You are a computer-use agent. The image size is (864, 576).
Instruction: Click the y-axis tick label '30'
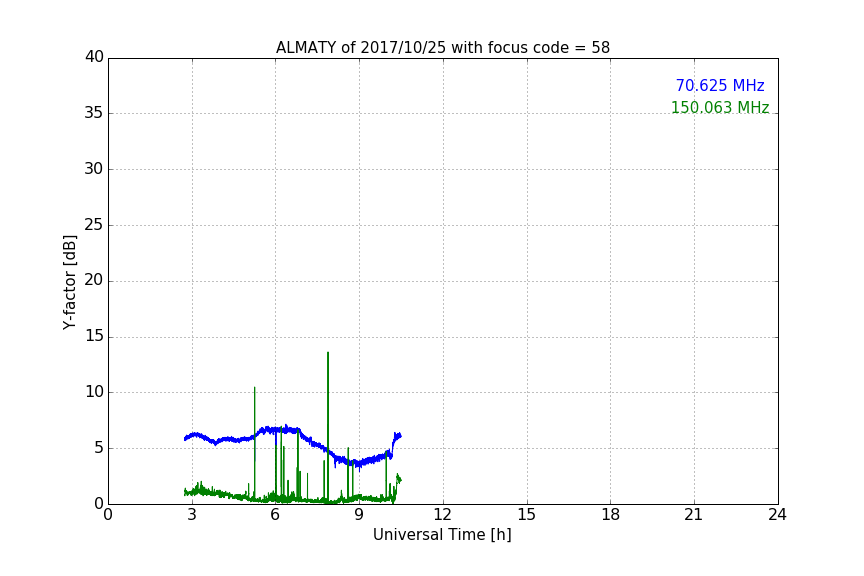(x=94, y=169)
